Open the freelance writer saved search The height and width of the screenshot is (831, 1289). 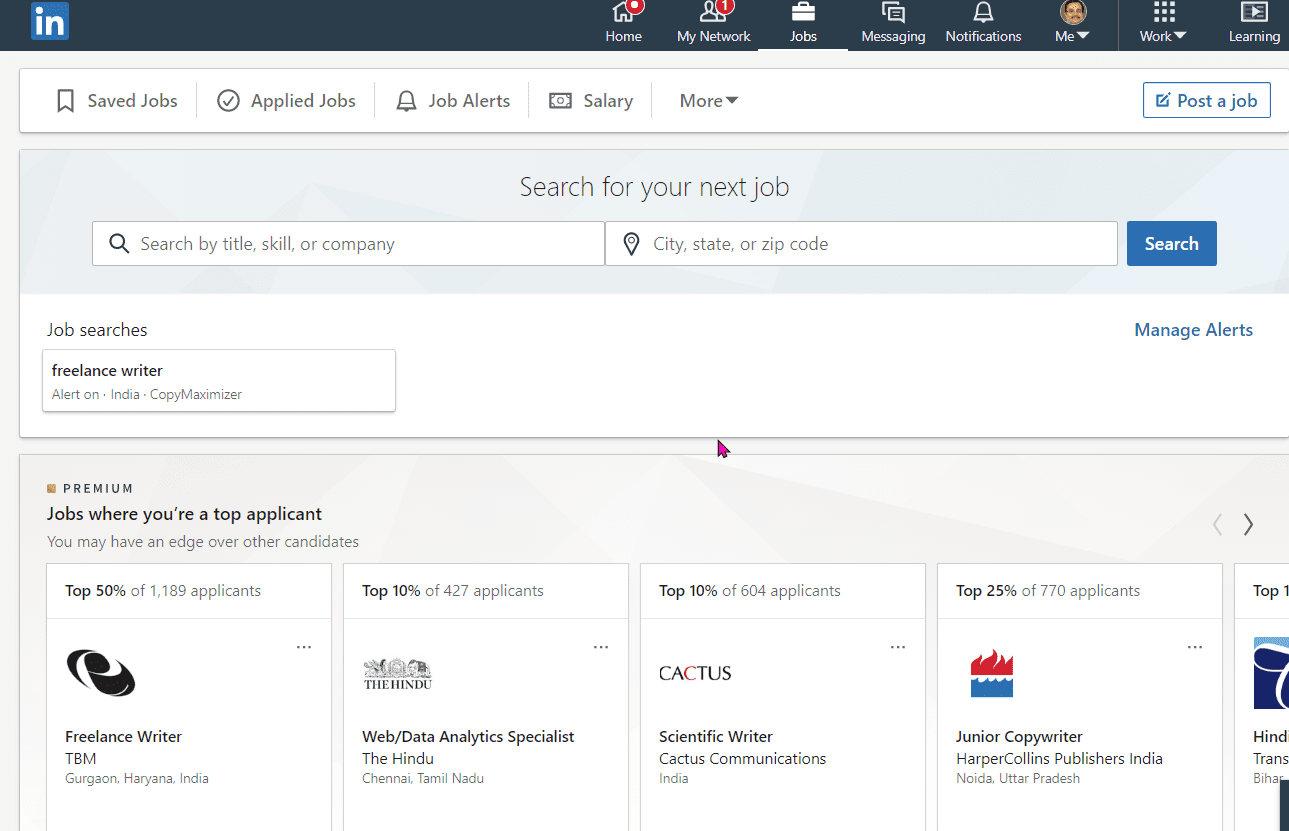pyautogui.click(x=219, y=380)
